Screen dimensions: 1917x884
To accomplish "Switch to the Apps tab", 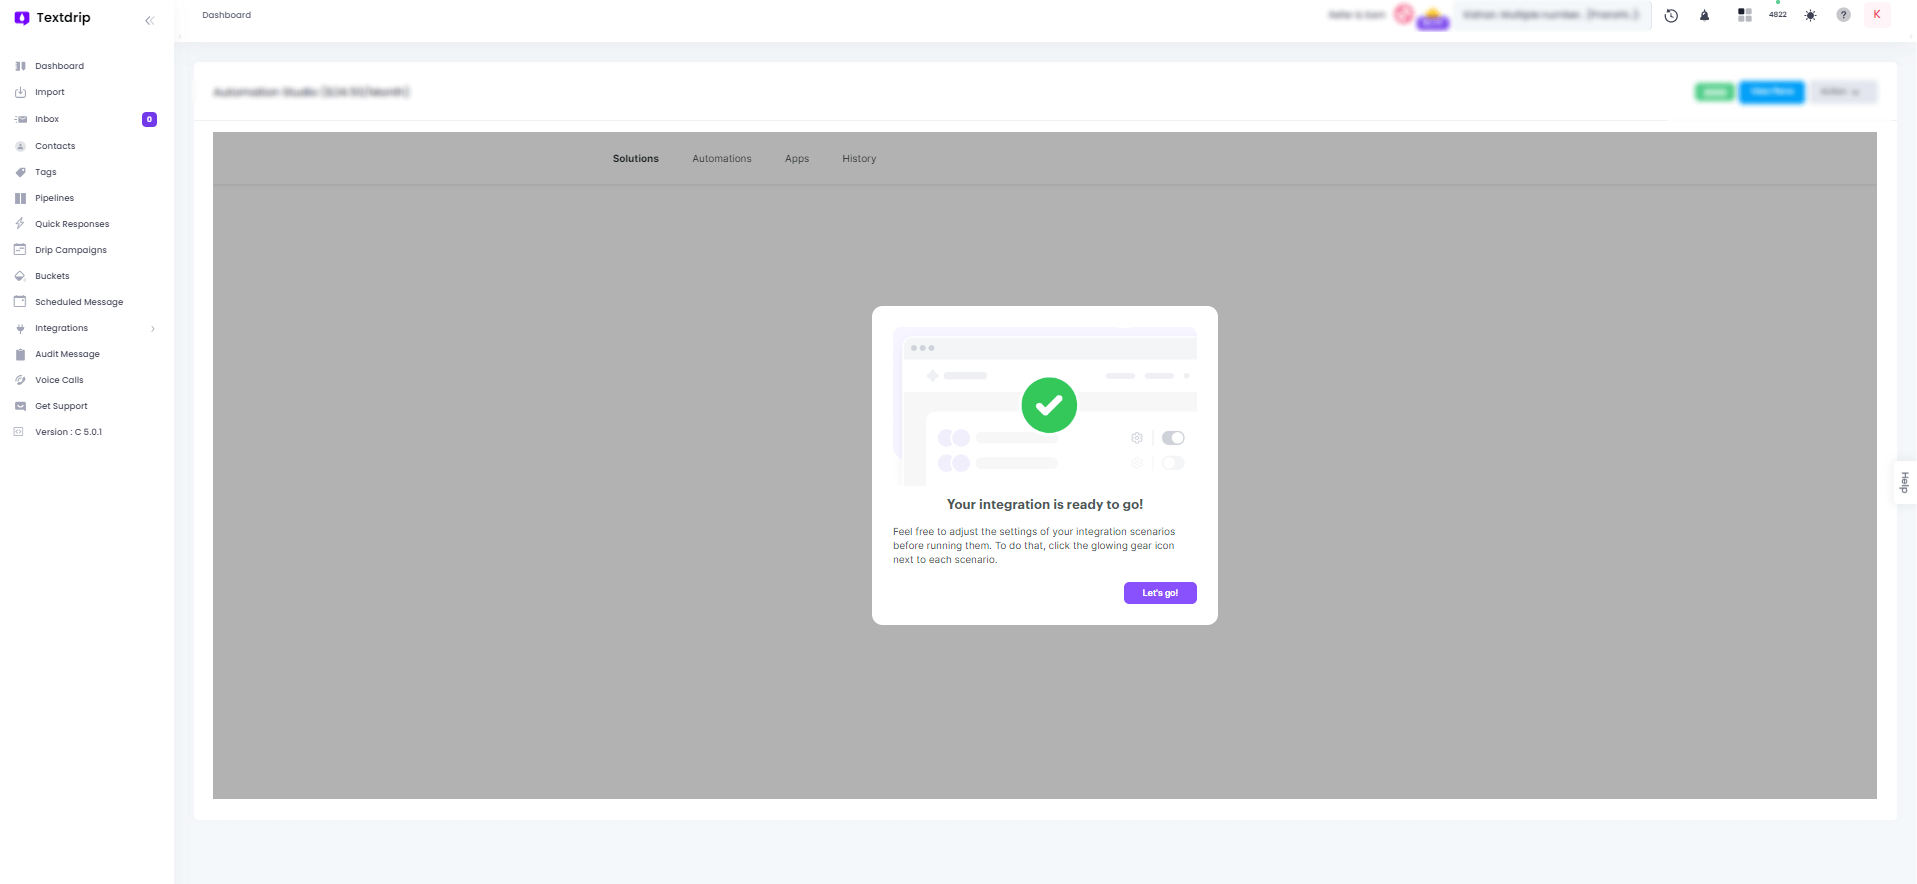I will pyautogui.click(x=797, y=159).
